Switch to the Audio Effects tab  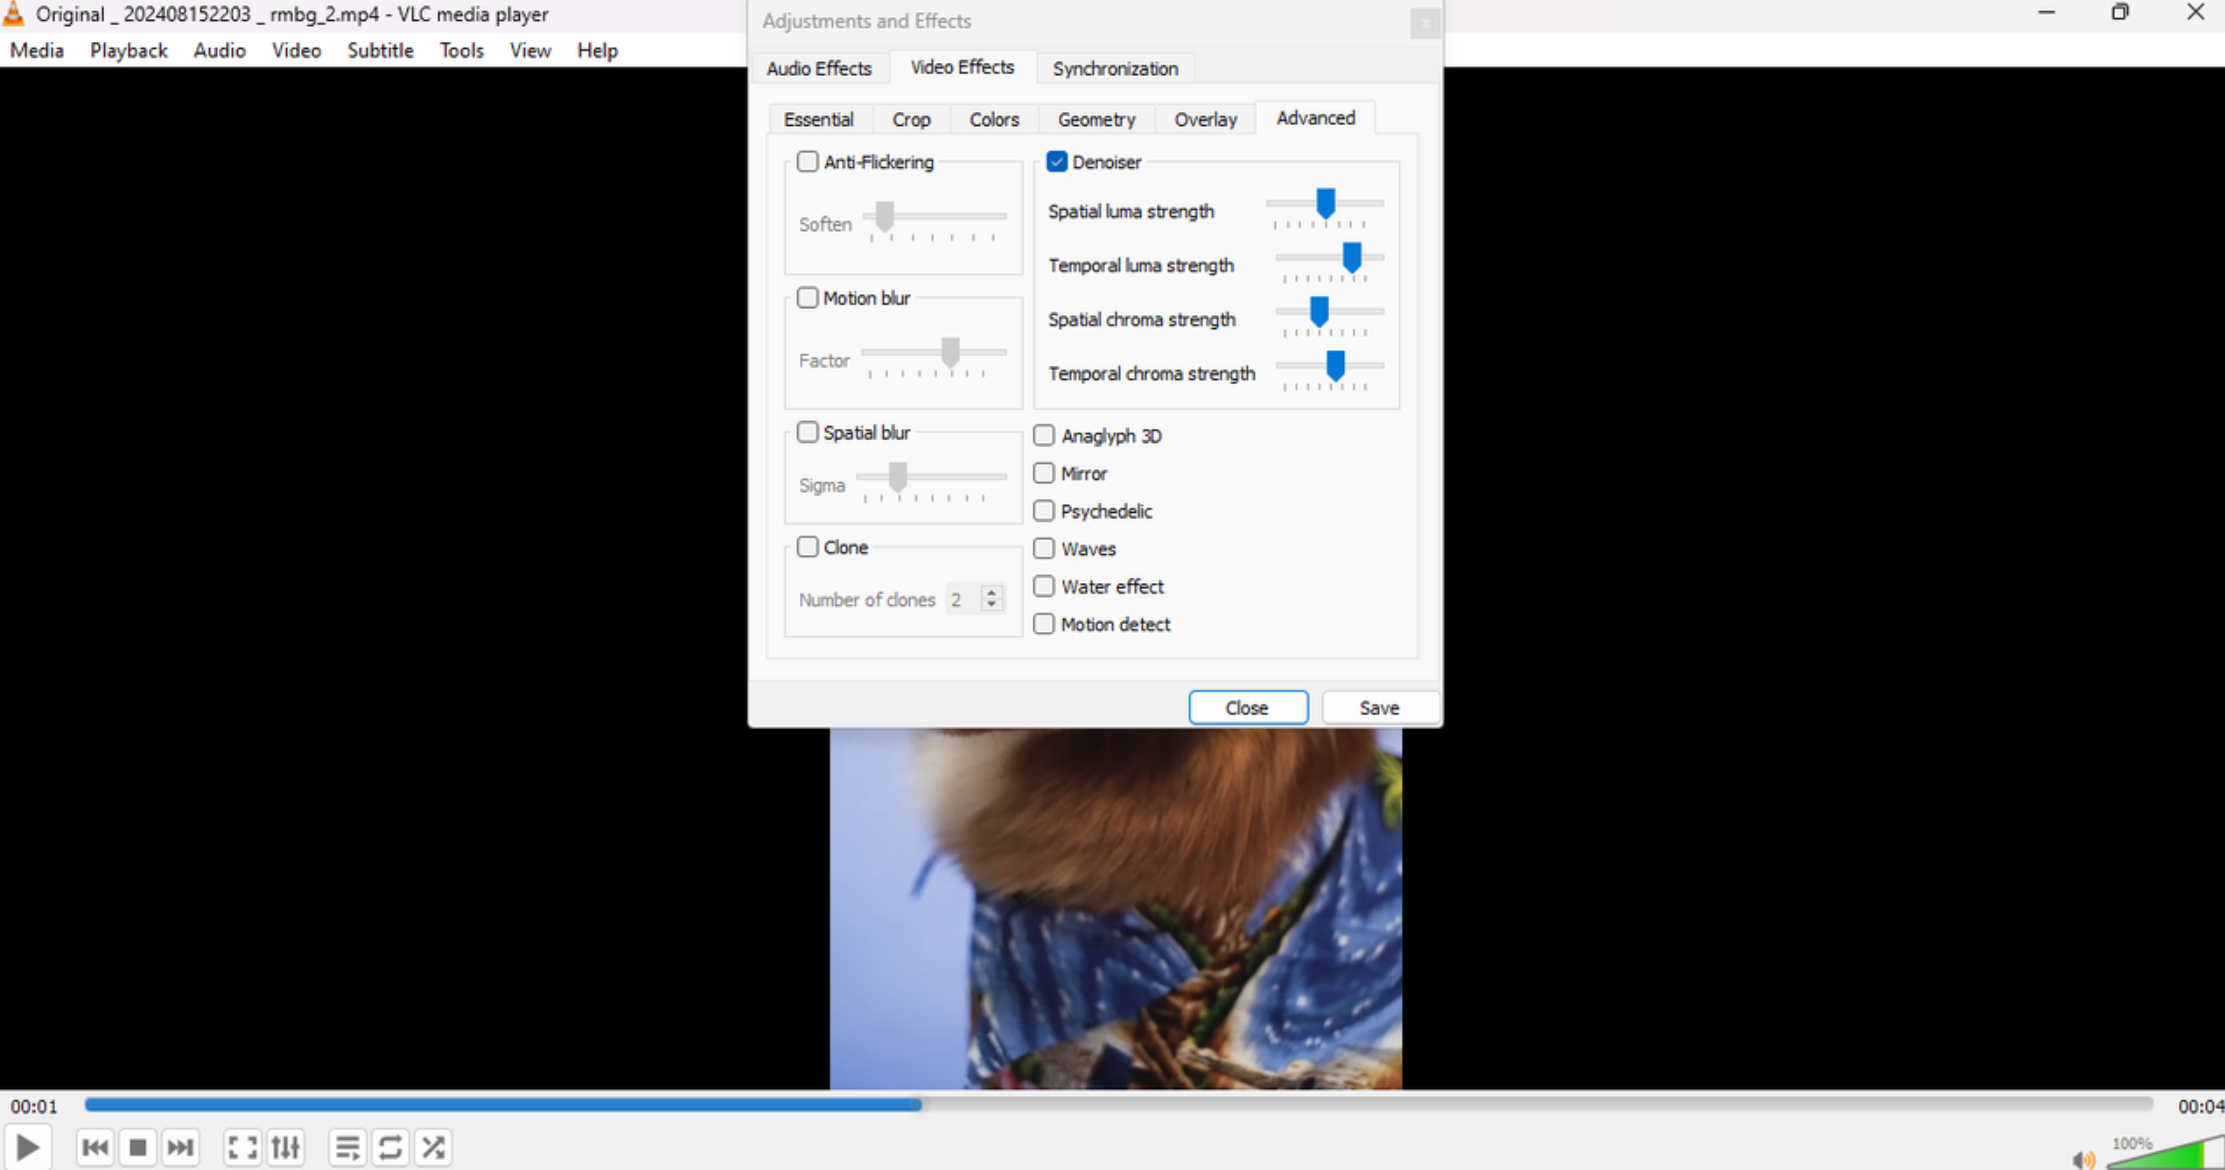coord(818,68)
